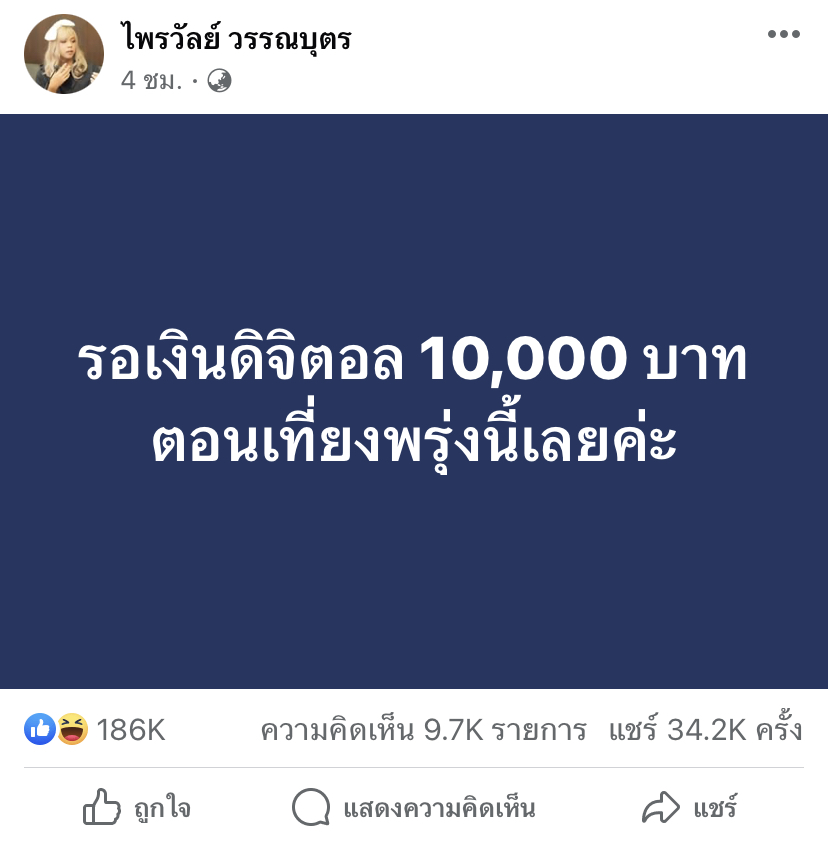Select the แชร์ share button label

point(715,807)
